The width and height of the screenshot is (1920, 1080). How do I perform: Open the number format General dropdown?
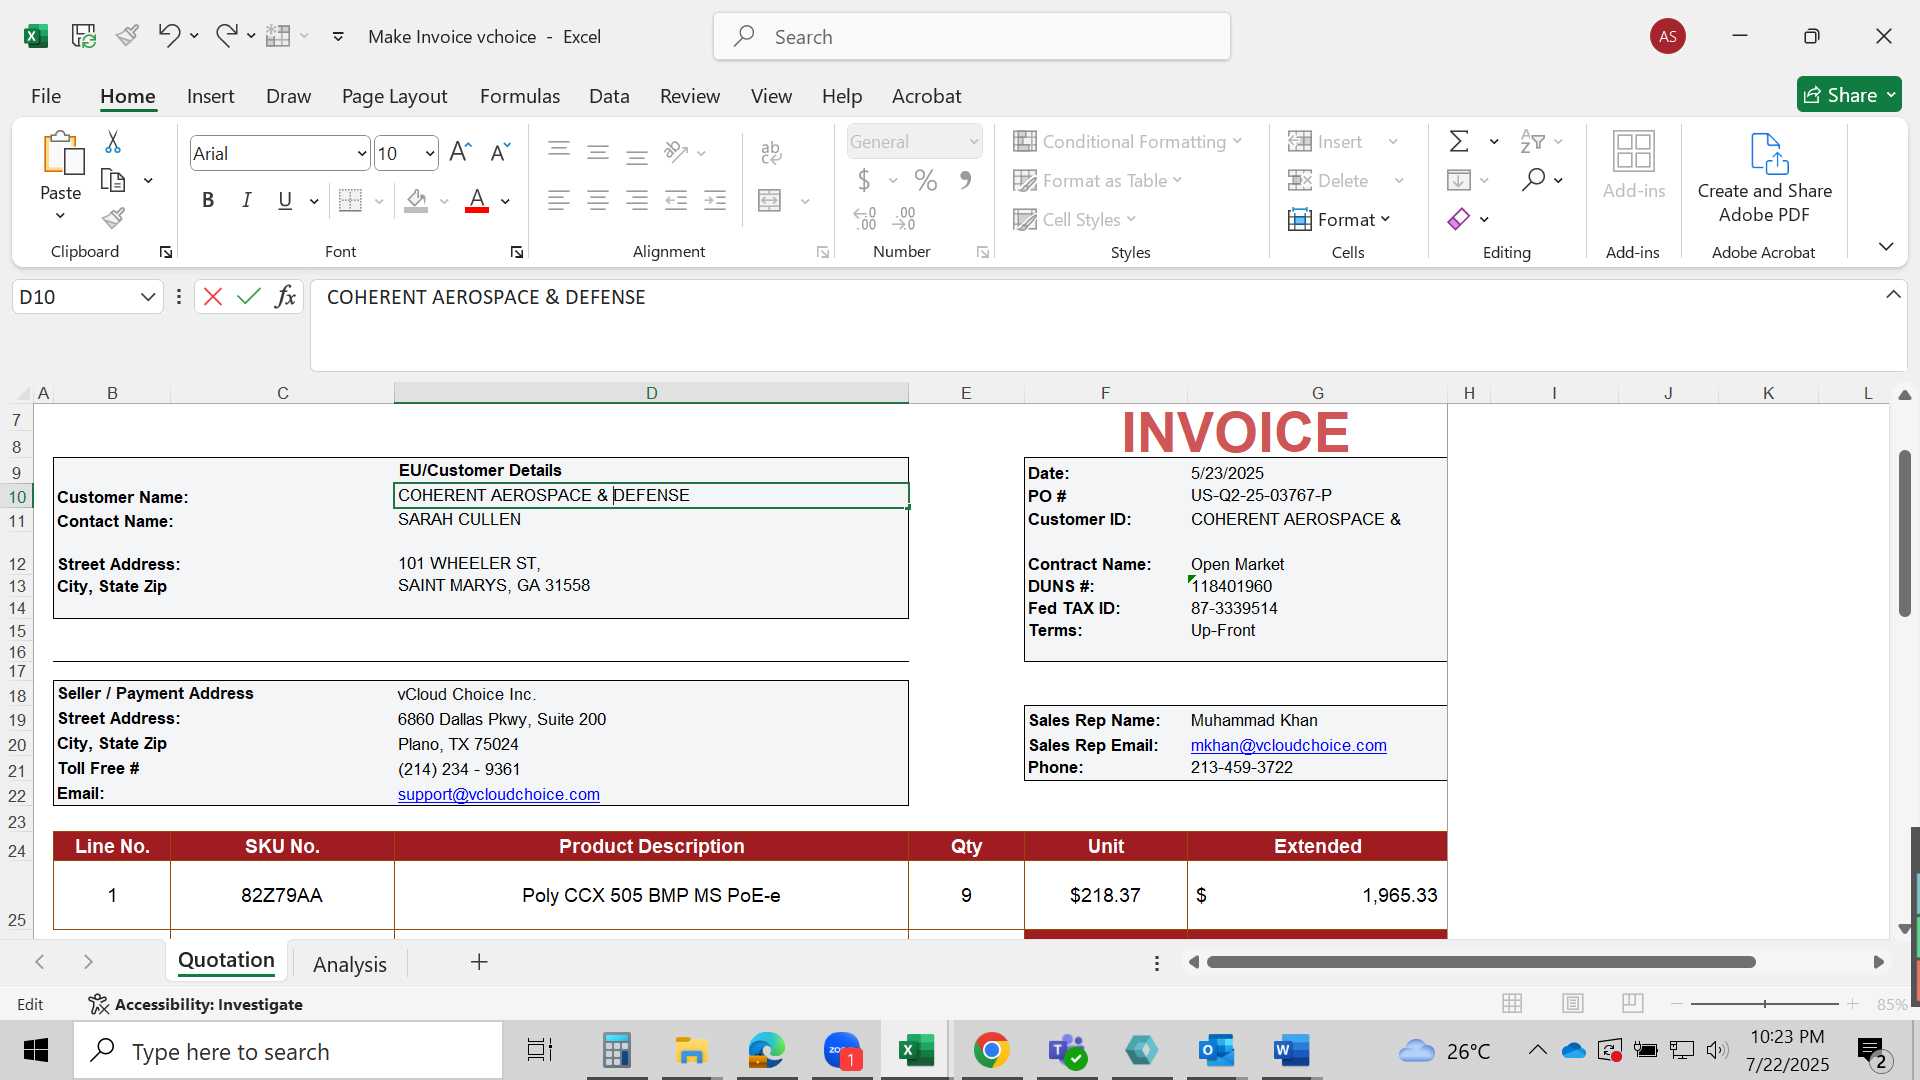(973, 142)
